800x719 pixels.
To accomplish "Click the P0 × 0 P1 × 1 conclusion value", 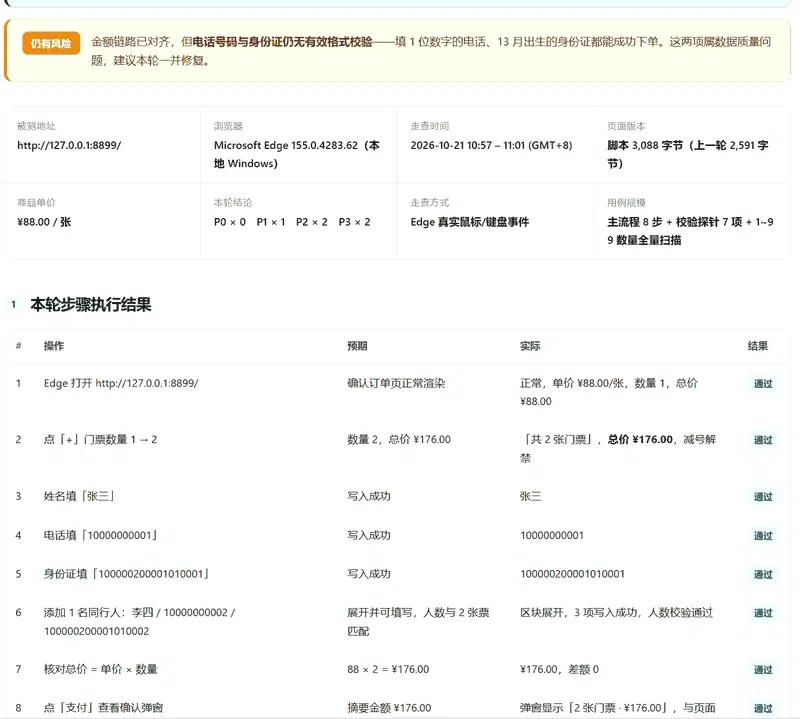I will [292, 222].
